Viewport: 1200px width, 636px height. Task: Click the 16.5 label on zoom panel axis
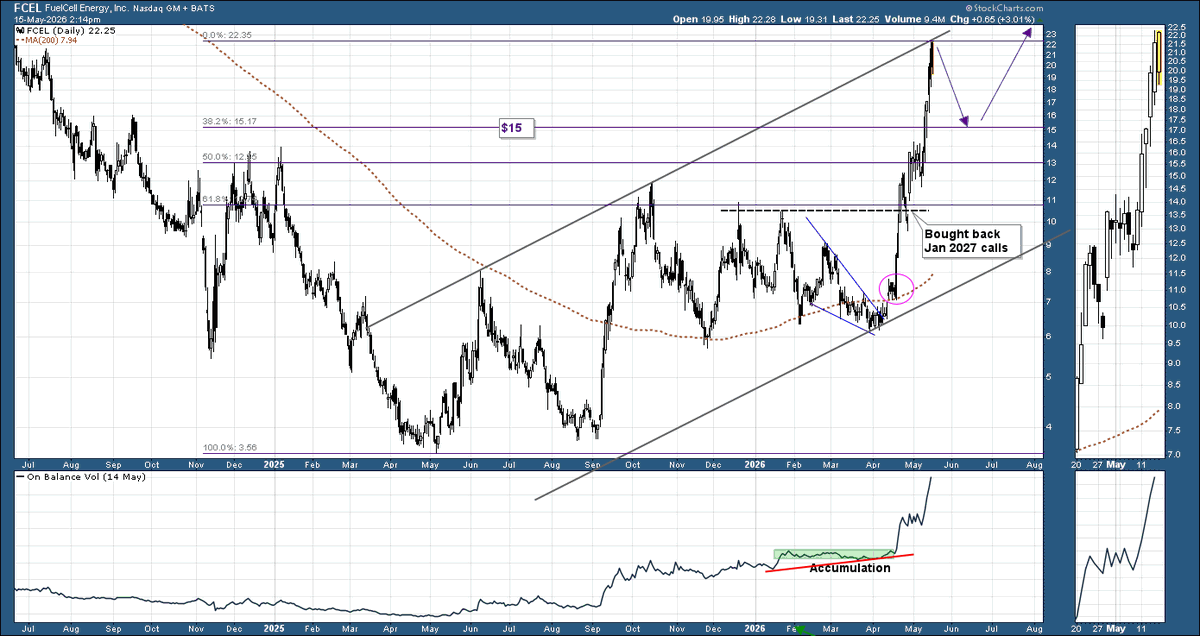pos(1176,142)
